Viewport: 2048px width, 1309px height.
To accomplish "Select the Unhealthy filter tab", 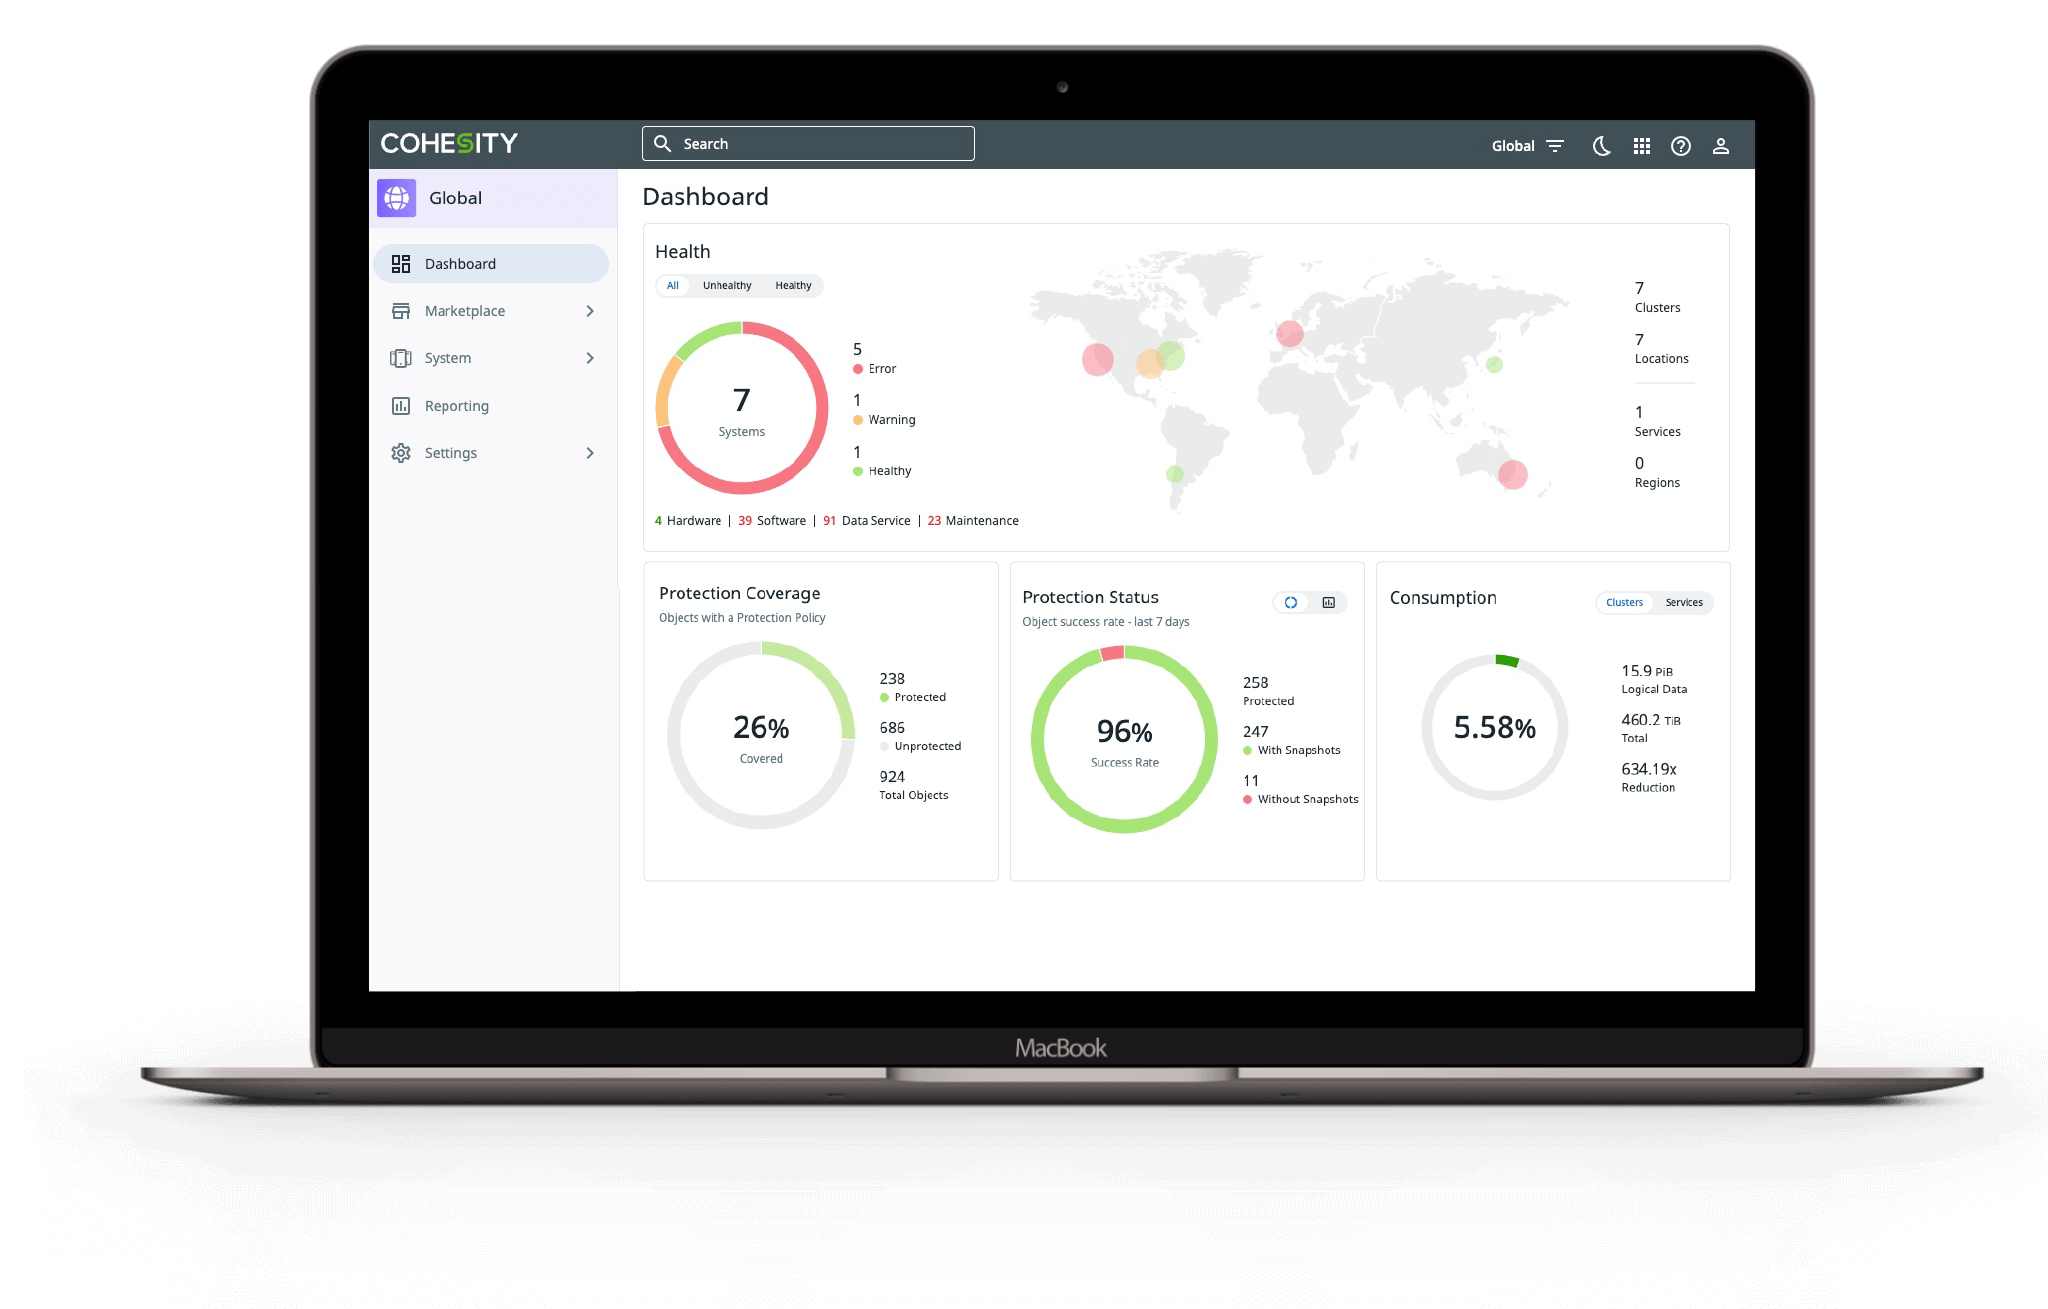I will pos(725,284).
